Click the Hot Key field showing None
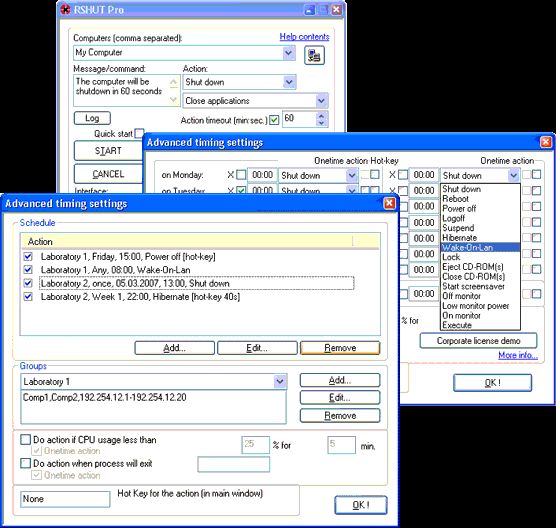Screen dimensions: 556x528 pos(65,499)
